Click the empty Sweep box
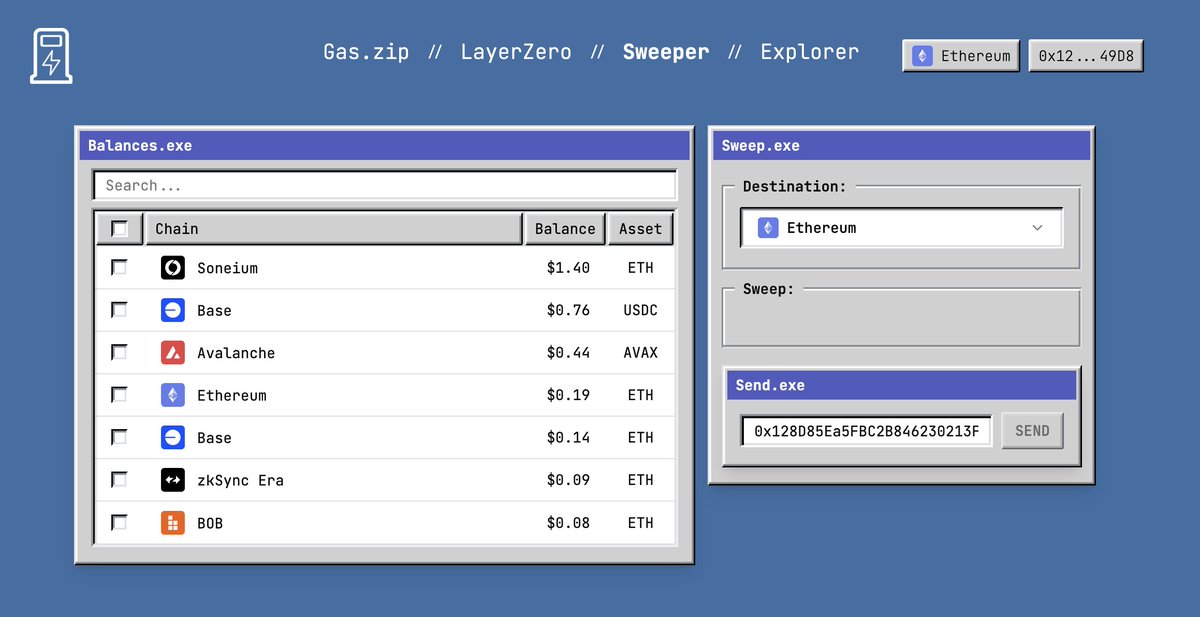The height and width of the screenshot is (617, 1200). click(901, 318)
